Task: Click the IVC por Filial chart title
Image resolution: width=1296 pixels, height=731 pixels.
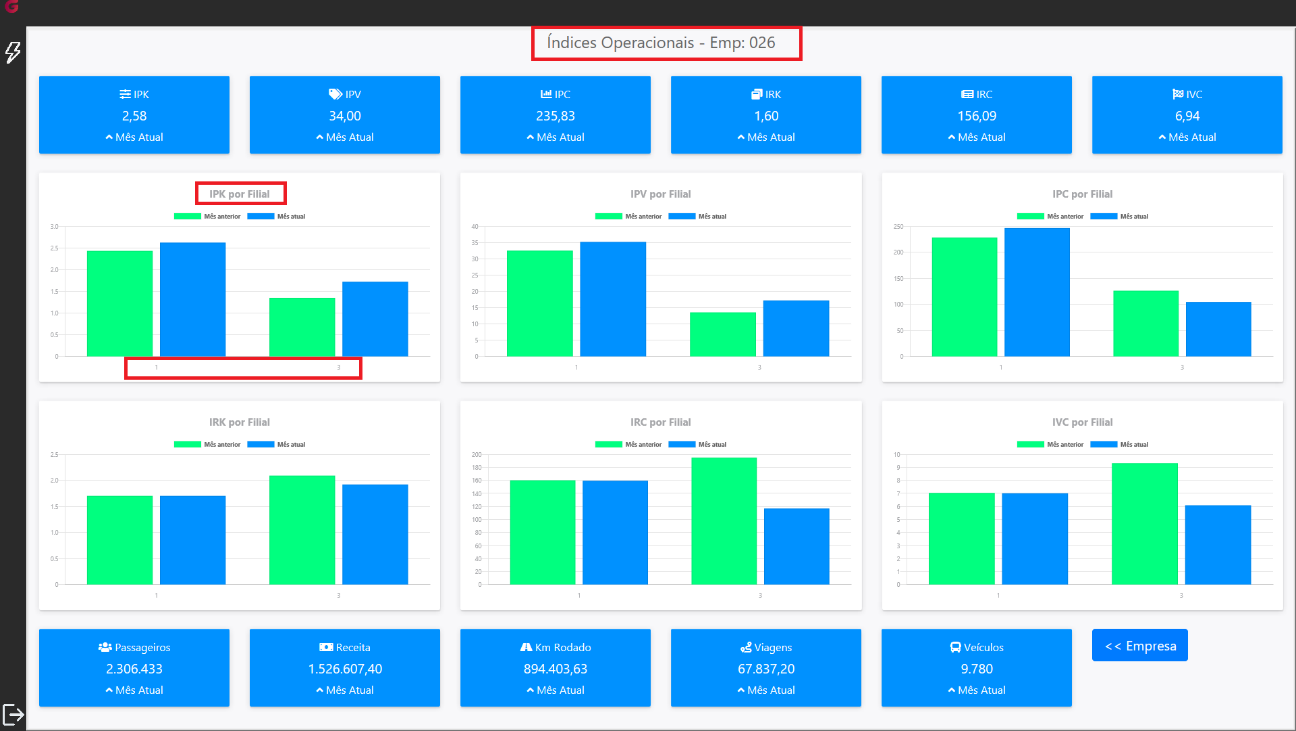Action: tap(1082, 422)
